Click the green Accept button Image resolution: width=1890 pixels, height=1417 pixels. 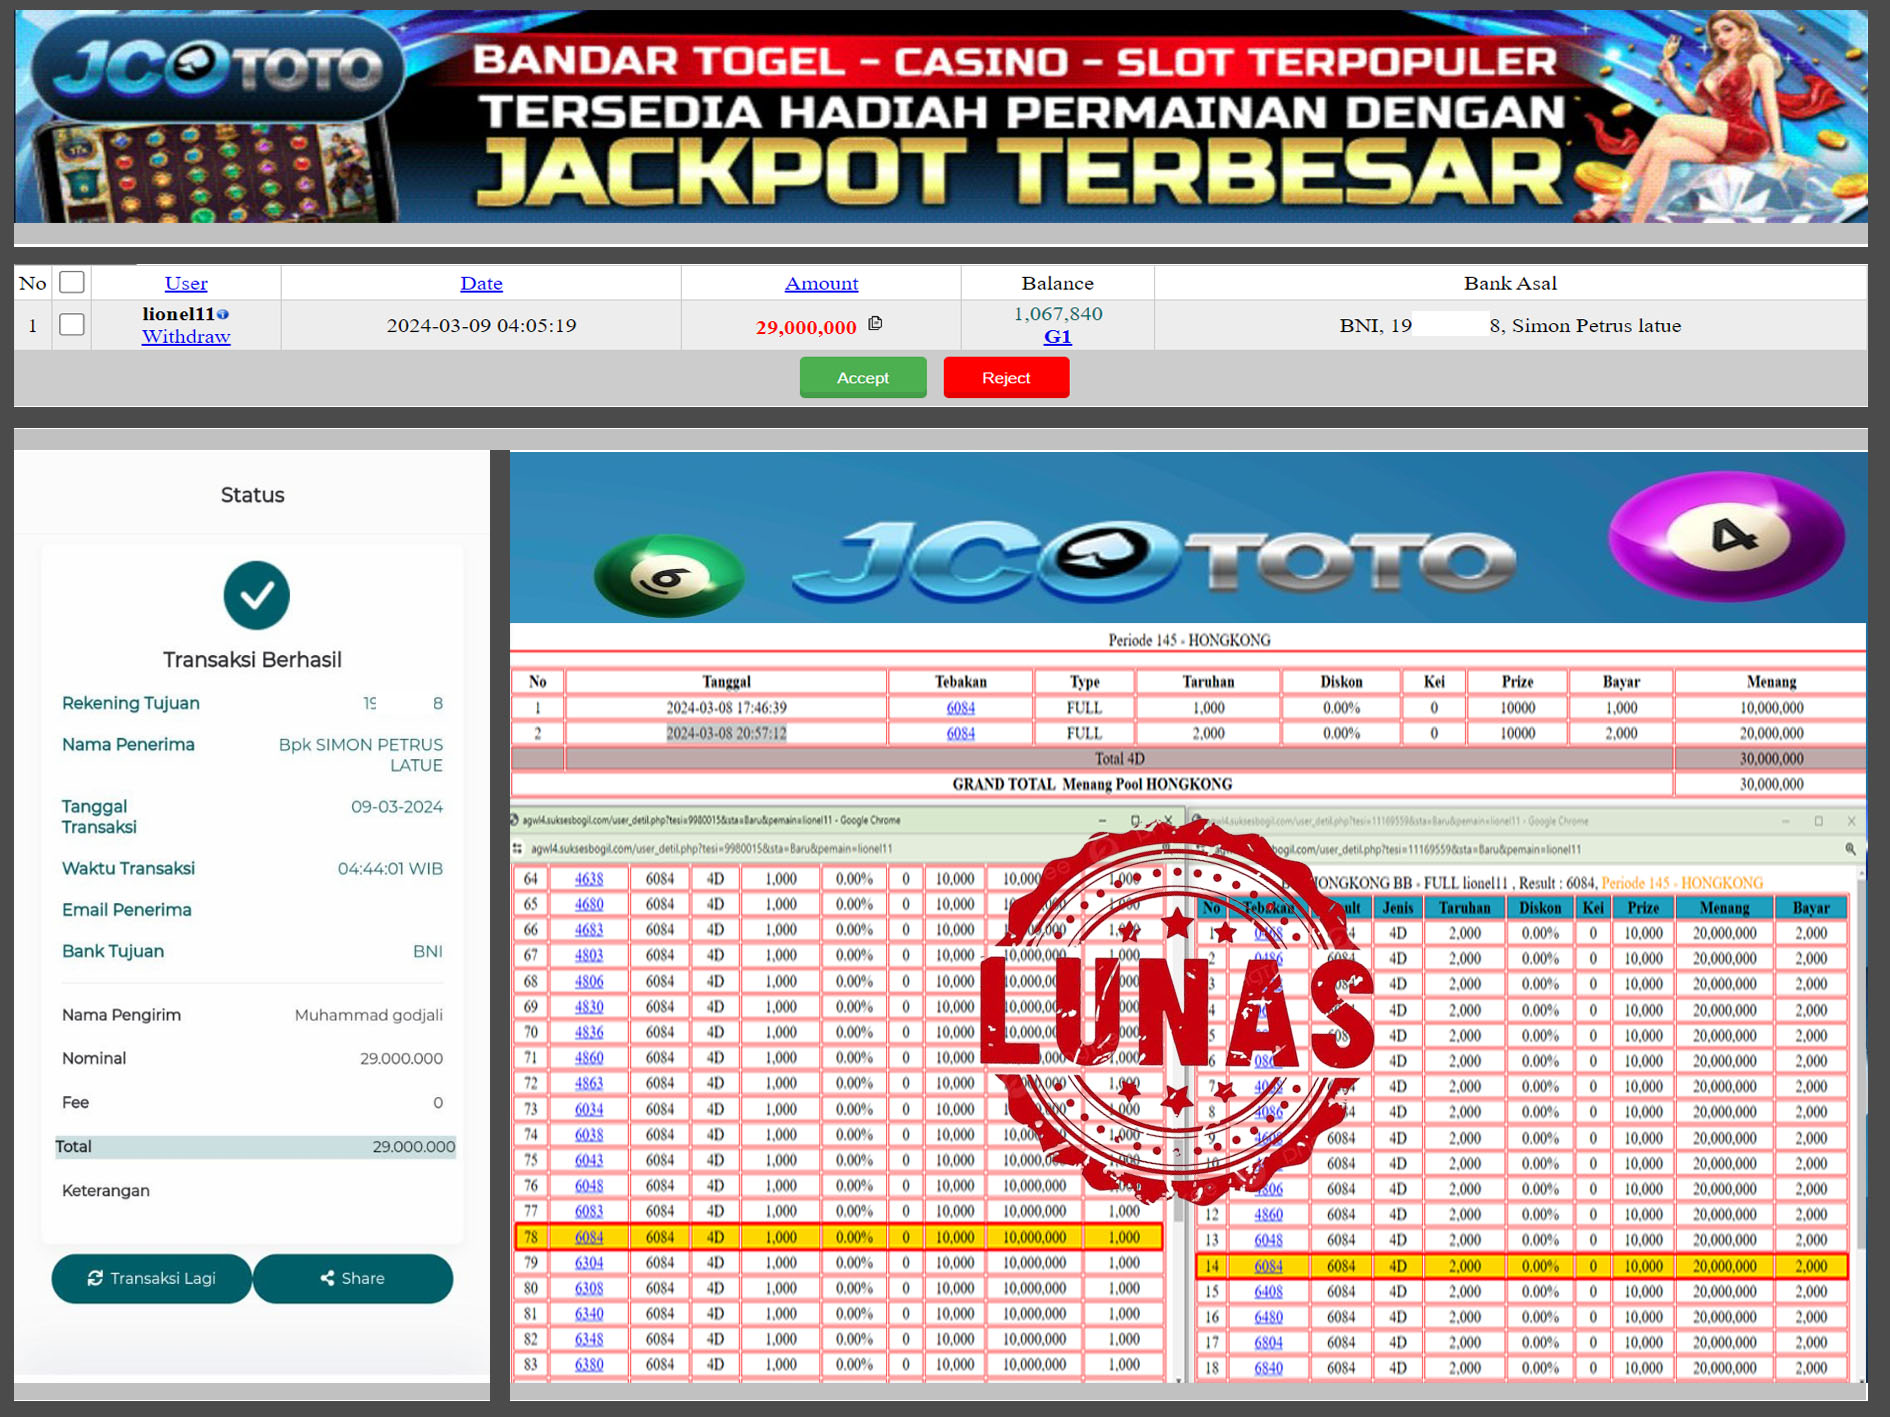point(863,377)
